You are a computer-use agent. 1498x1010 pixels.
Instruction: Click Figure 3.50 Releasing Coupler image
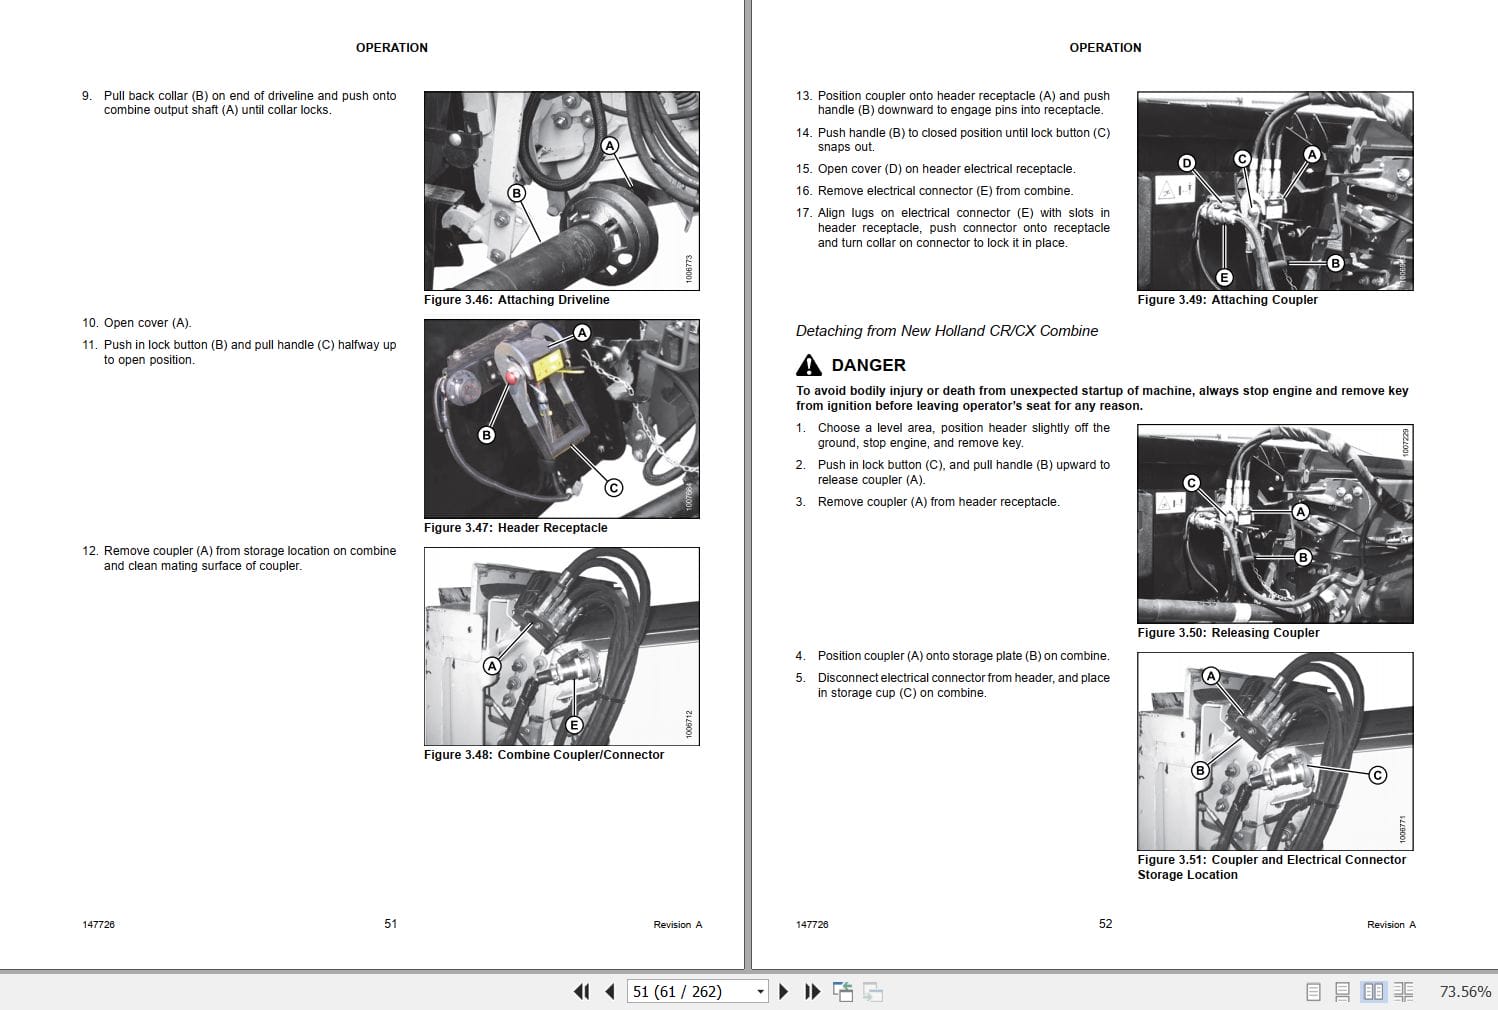pos(1275,524)
